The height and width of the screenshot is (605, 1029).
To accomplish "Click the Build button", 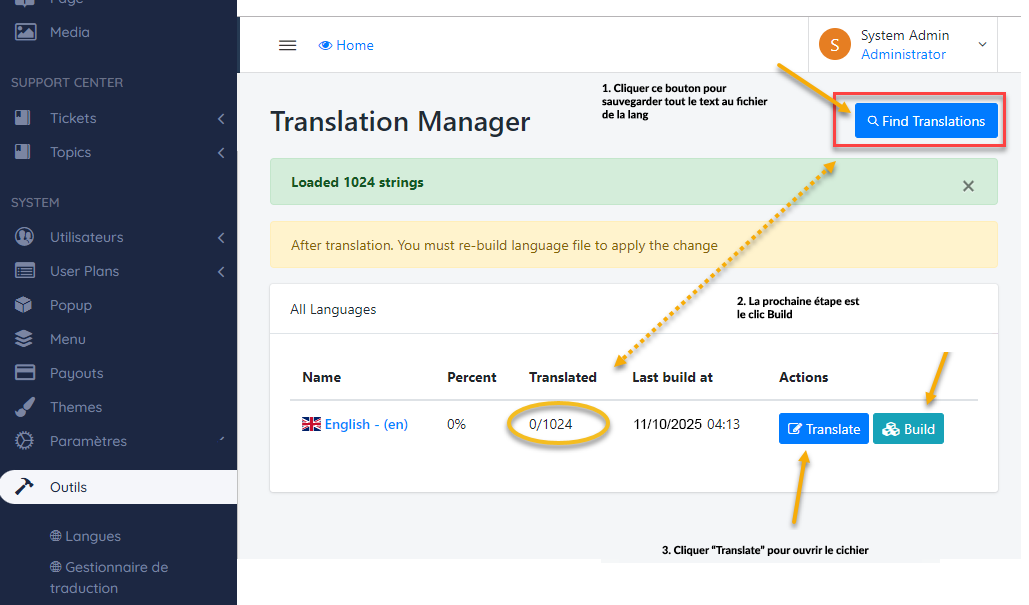I will (908, 429).
